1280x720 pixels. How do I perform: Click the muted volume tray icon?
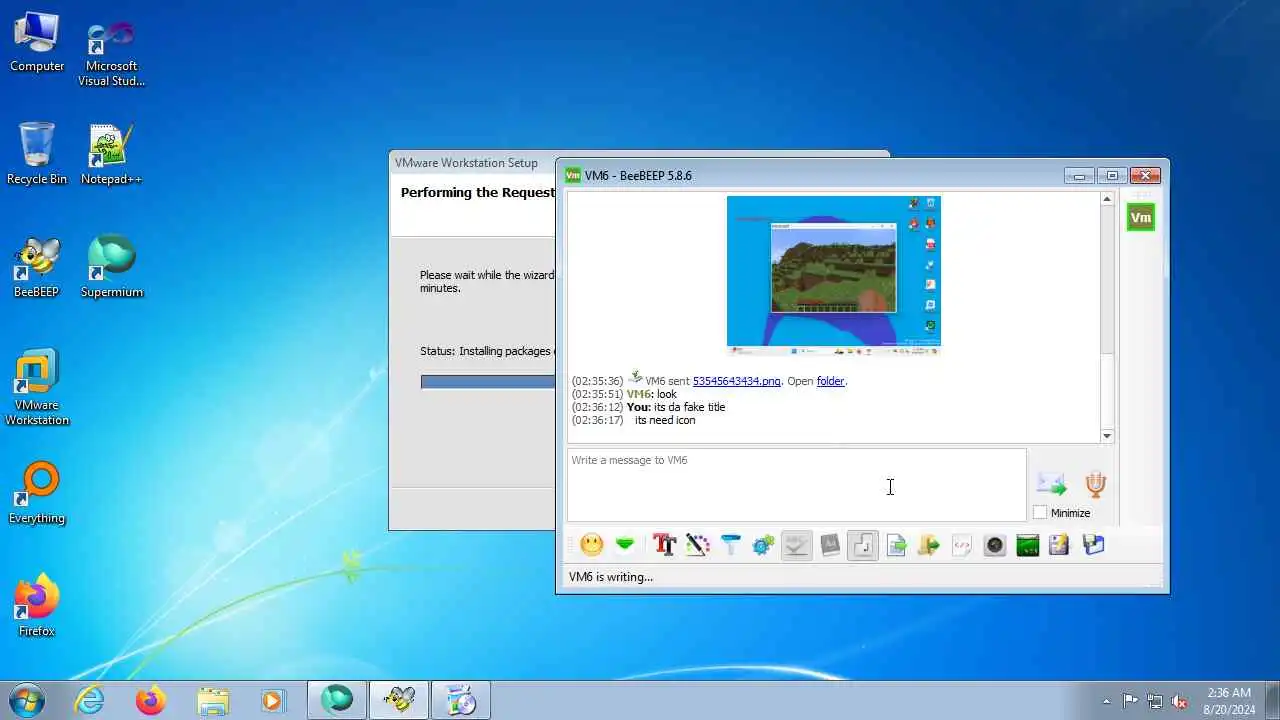tap(1180, 701)
